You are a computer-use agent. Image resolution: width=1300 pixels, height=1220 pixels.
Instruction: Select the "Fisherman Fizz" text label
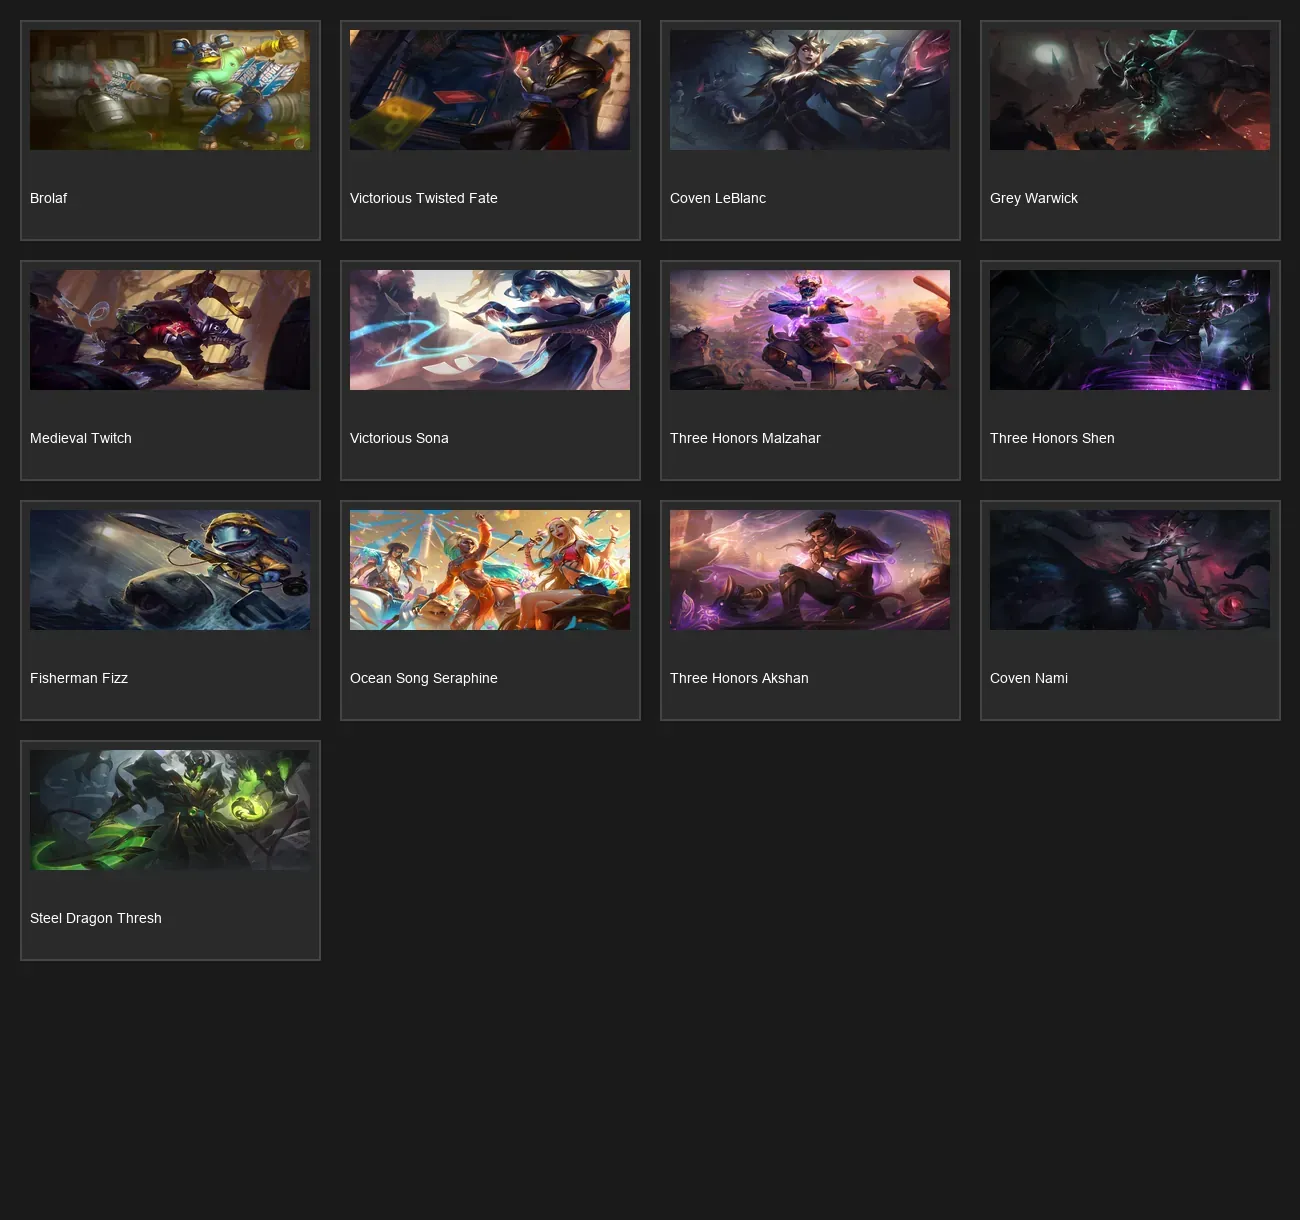point(79,678)
